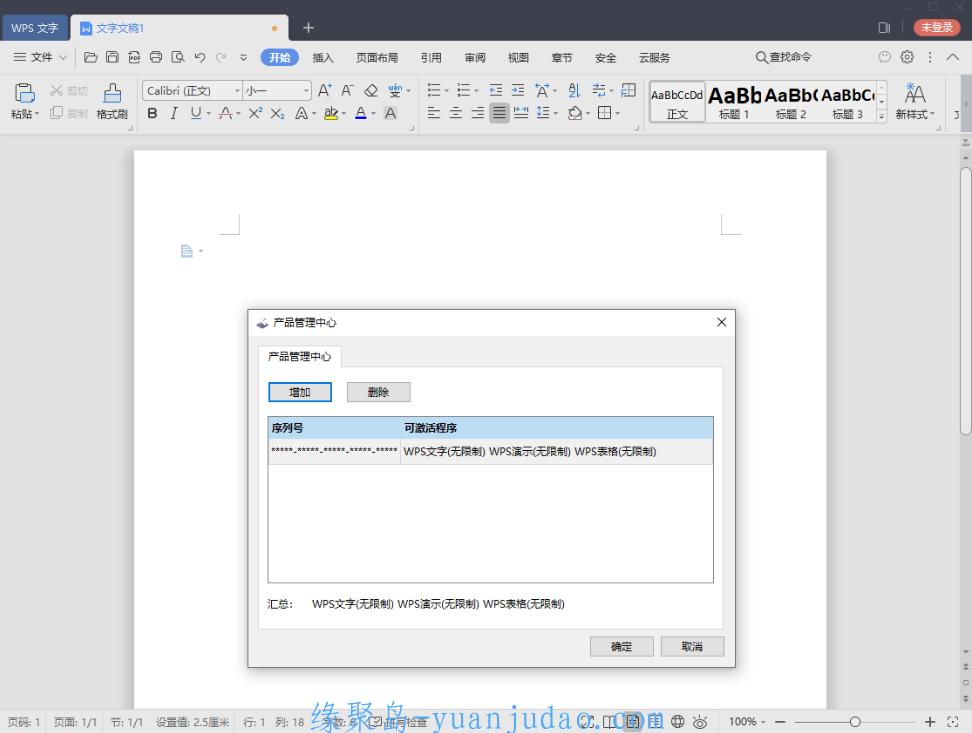Screen dimensions: 972x733
Task: Open the Review (审阅) tab
Action: (475, 58)
